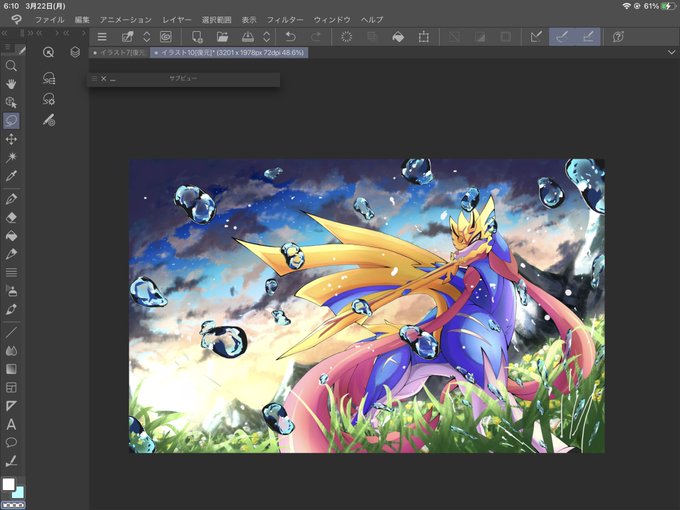680x510 pixels.
Task: Click the Clear dotted circle icon
Action: [346, 37]
